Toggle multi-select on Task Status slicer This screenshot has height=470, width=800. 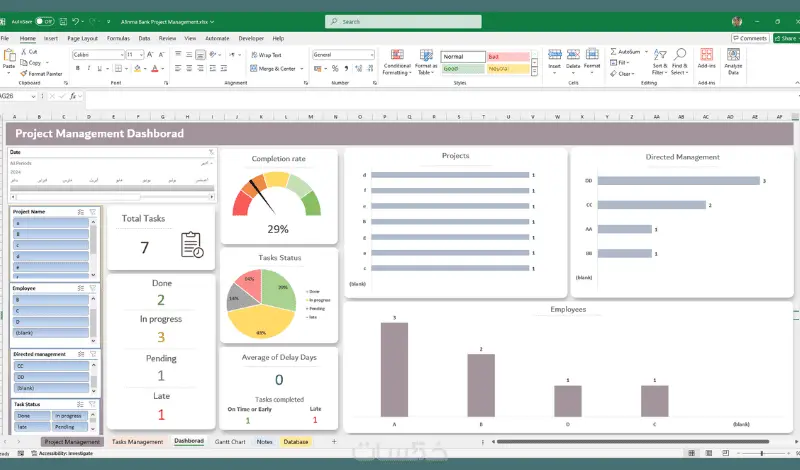point(80,404)
